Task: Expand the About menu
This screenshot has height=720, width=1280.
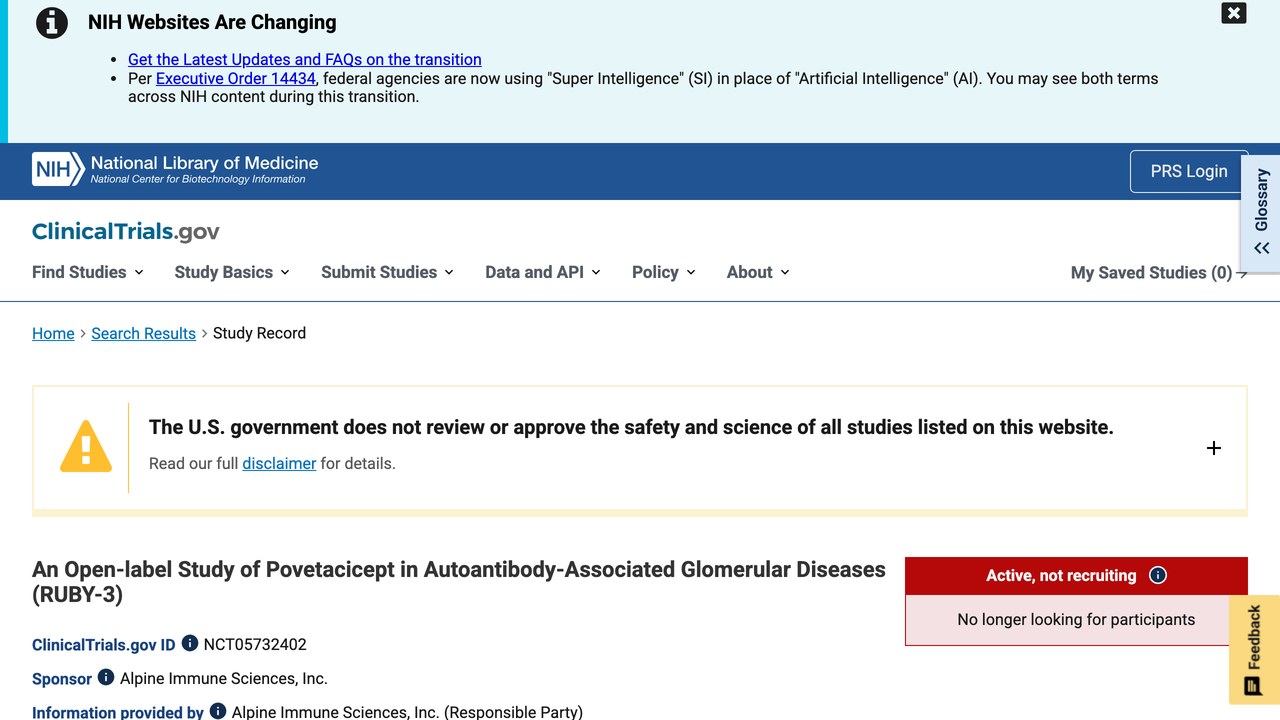Action: pyautogui.click(x=758, y=272)
